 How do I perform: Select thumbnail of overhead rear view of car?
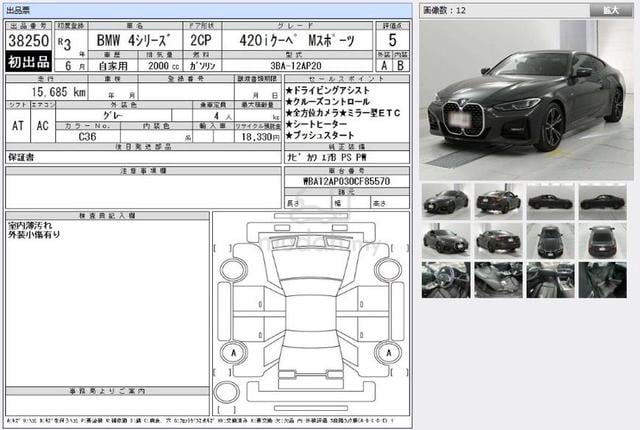pos(602,241)
